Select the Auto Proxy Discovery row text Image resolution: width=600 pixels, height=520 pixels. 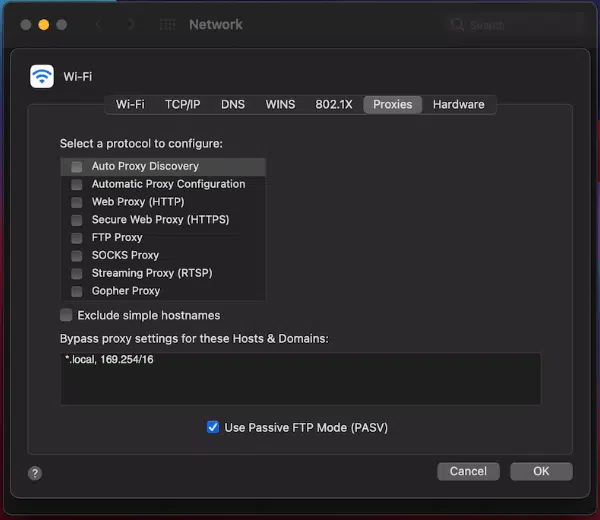point(145,166)
